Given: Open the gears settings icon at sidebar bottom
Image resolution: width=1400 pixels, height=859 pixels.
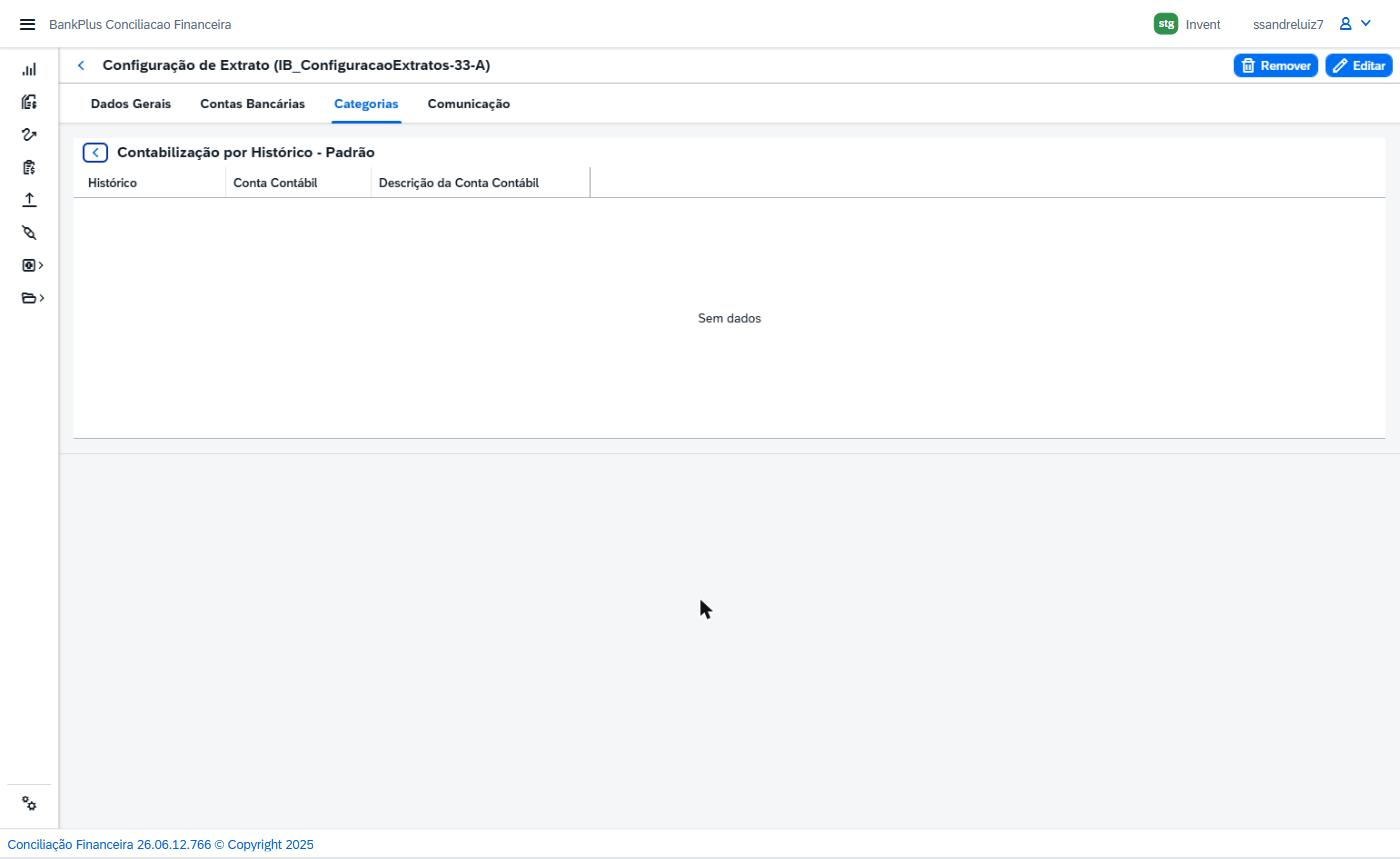Looking at the screenshot, I should [29, 804].
